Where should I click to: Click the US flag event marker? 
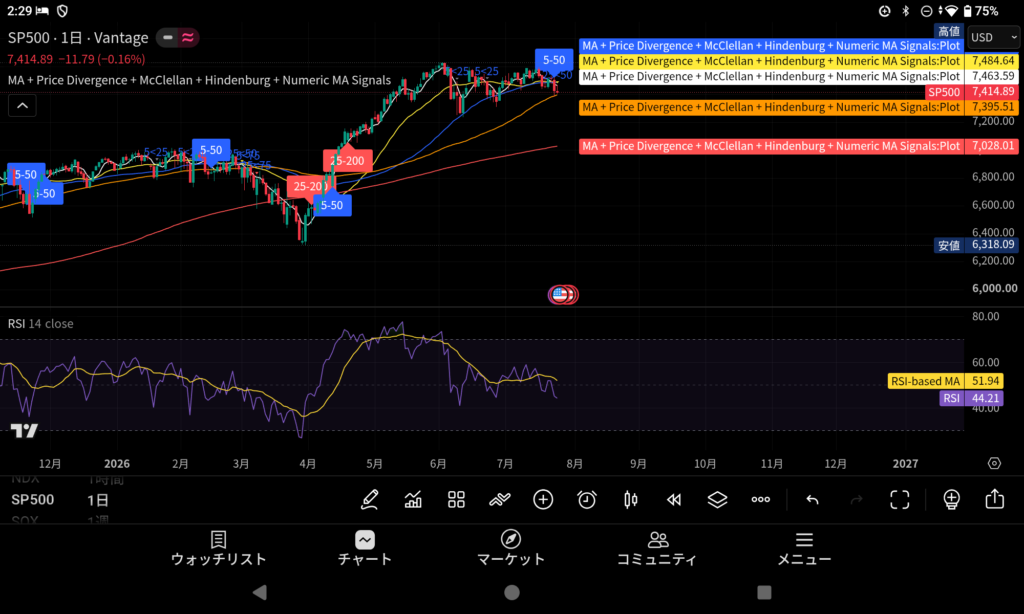(560, 295)
